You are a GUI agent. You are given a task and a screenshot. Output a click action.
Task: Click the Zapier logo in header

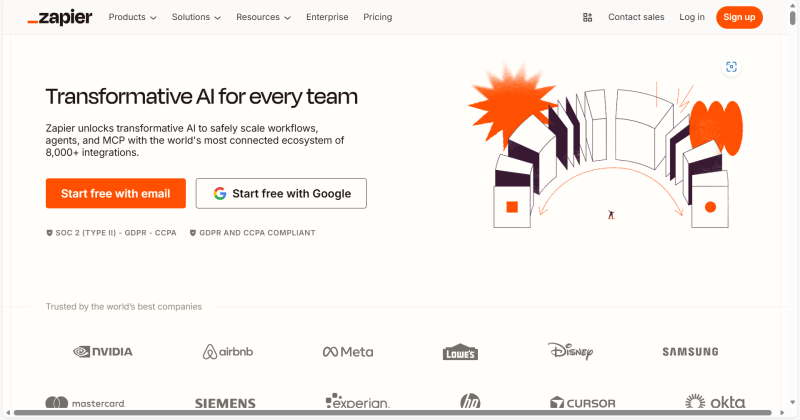59,17
